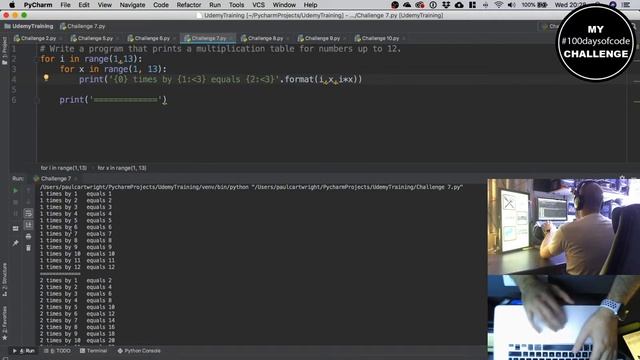This screenshot has width=640, height=360.
Task: Click the battery 100% indicator
Action: 534,5
